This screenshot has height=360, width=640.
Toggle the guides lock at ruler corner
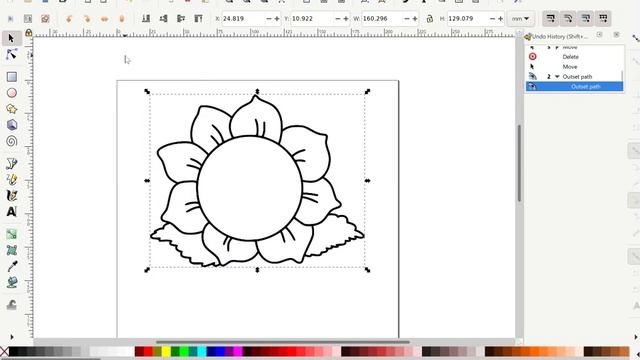click(x=29, y=33)
